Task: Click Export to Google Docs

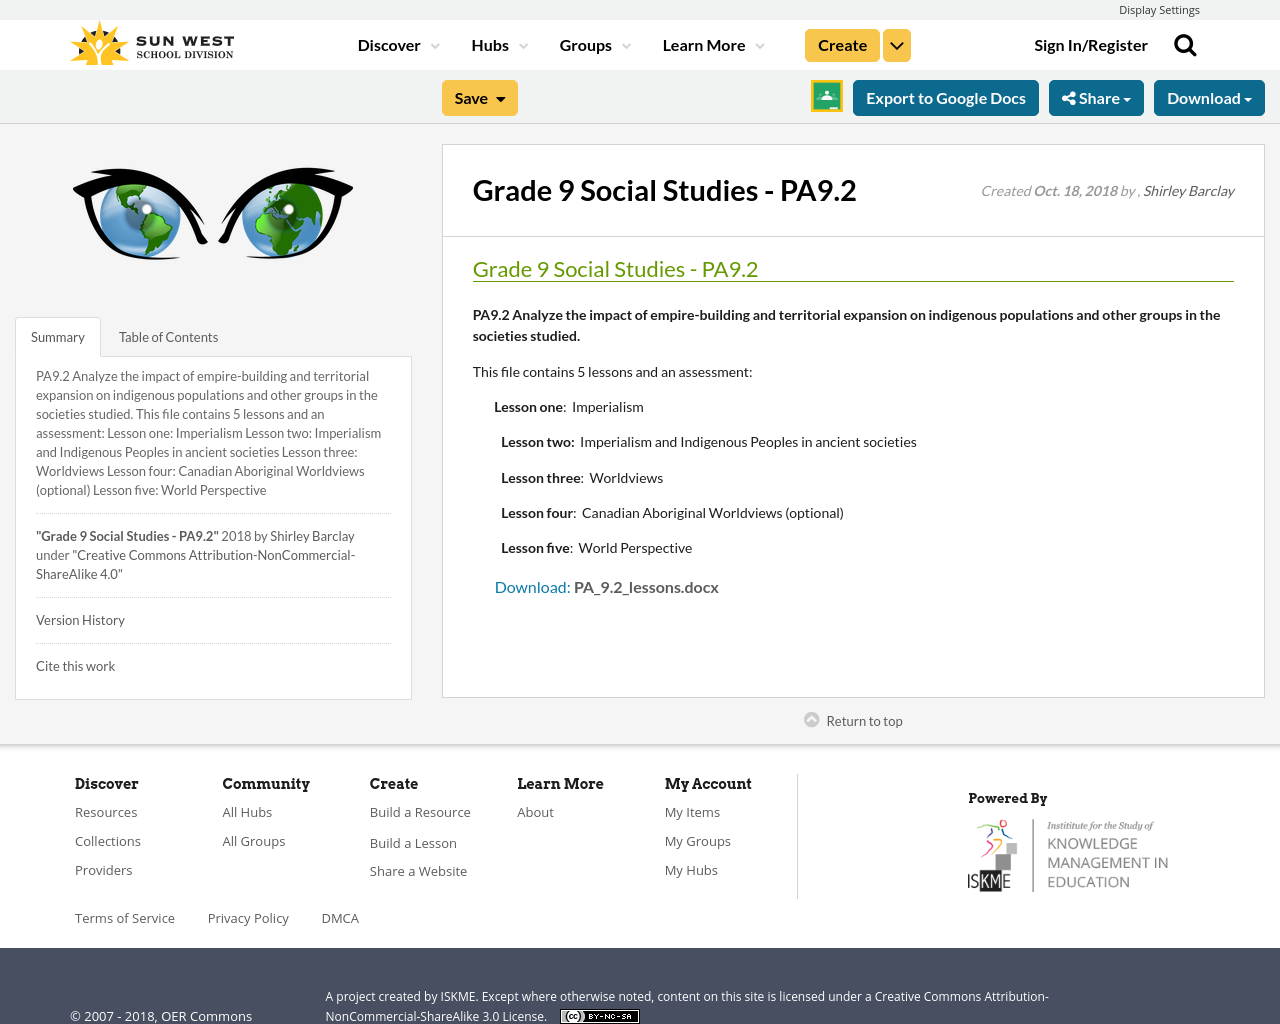Action: [945, 97]
